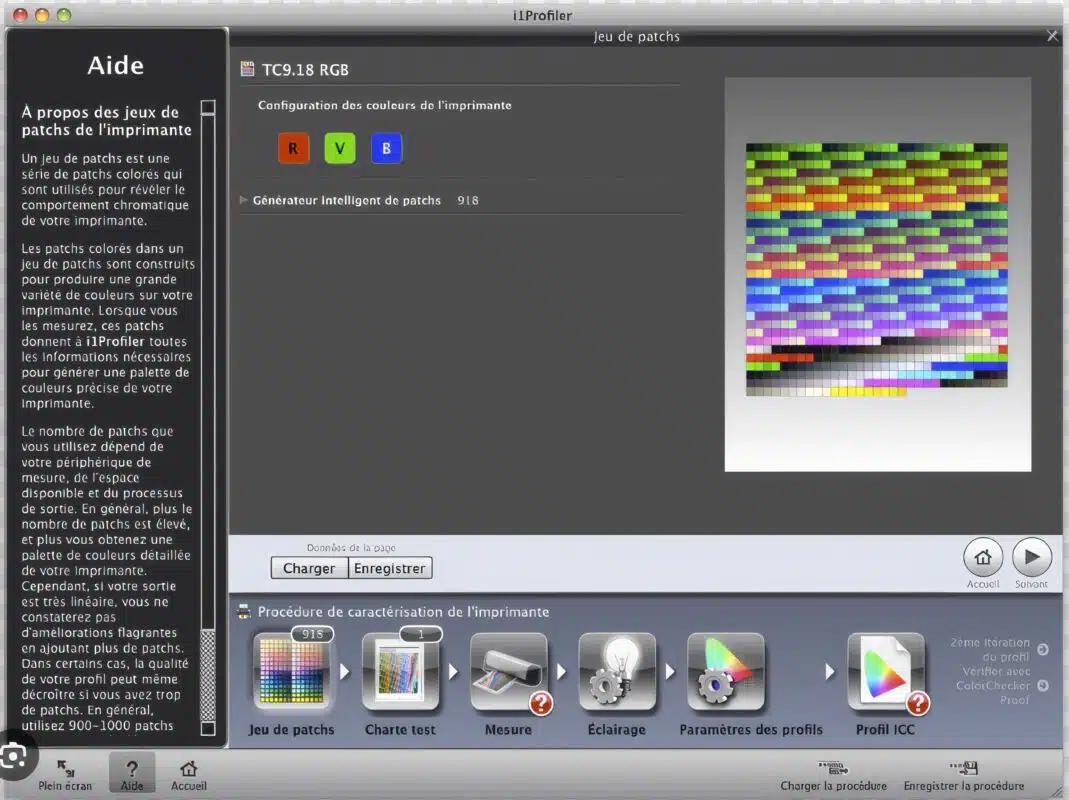
Task: Toggle Plein écran full screen mode
Action: point(65,769)
